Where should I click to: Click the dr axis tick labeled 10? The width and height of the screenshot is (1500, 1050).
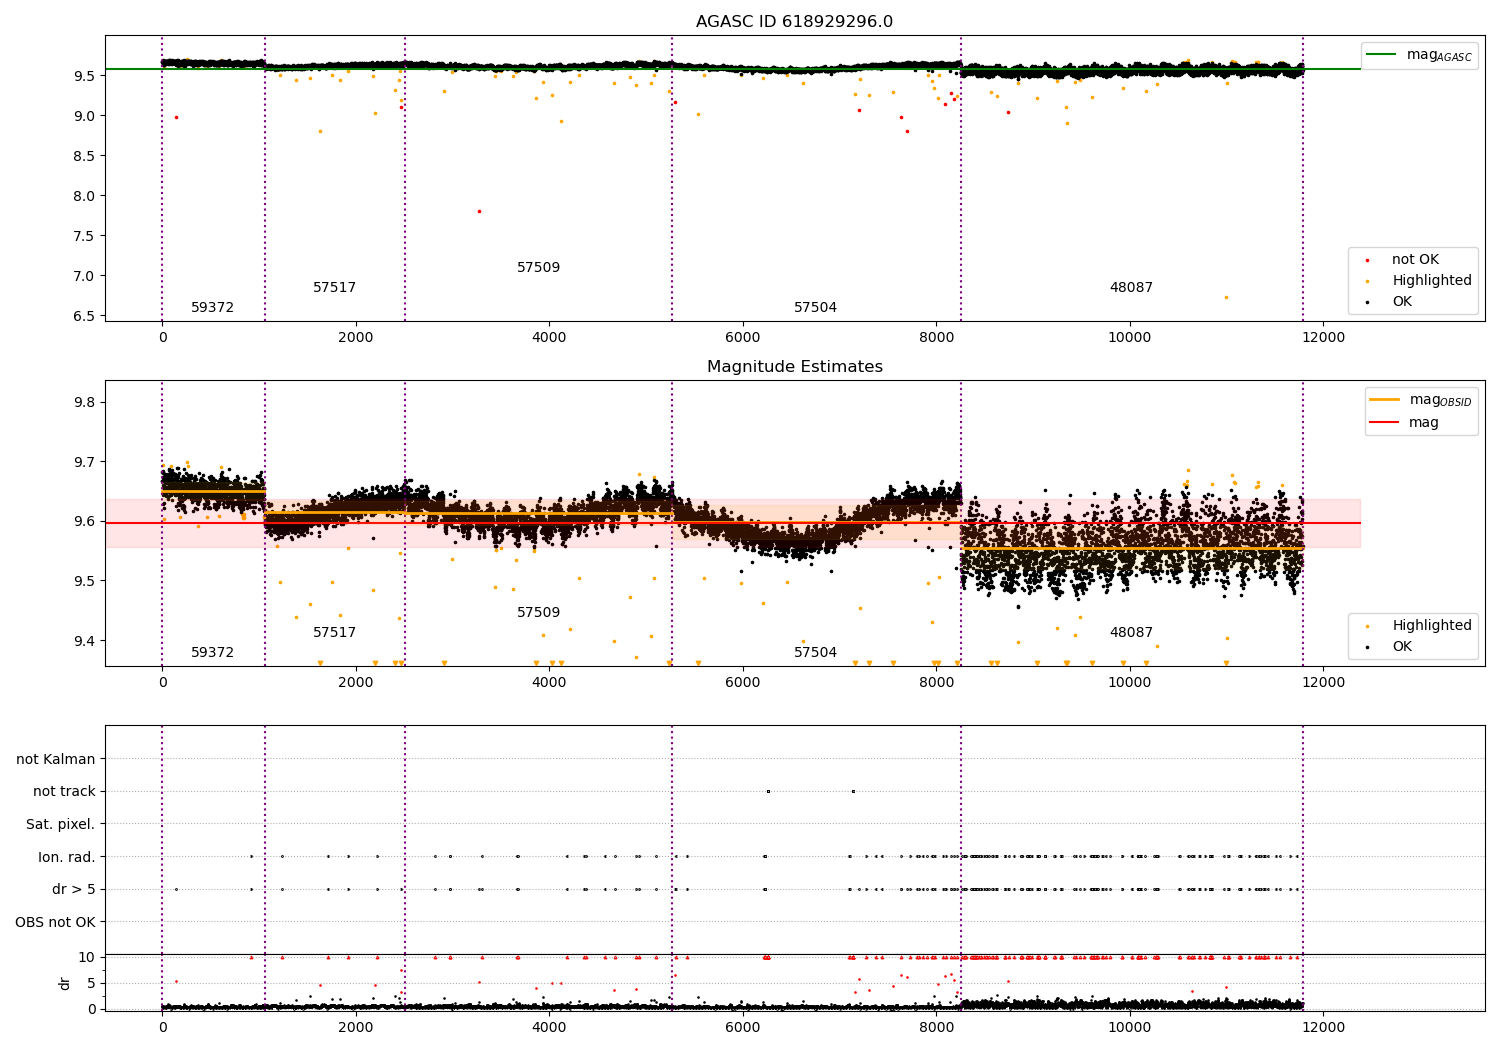[87, 957]
